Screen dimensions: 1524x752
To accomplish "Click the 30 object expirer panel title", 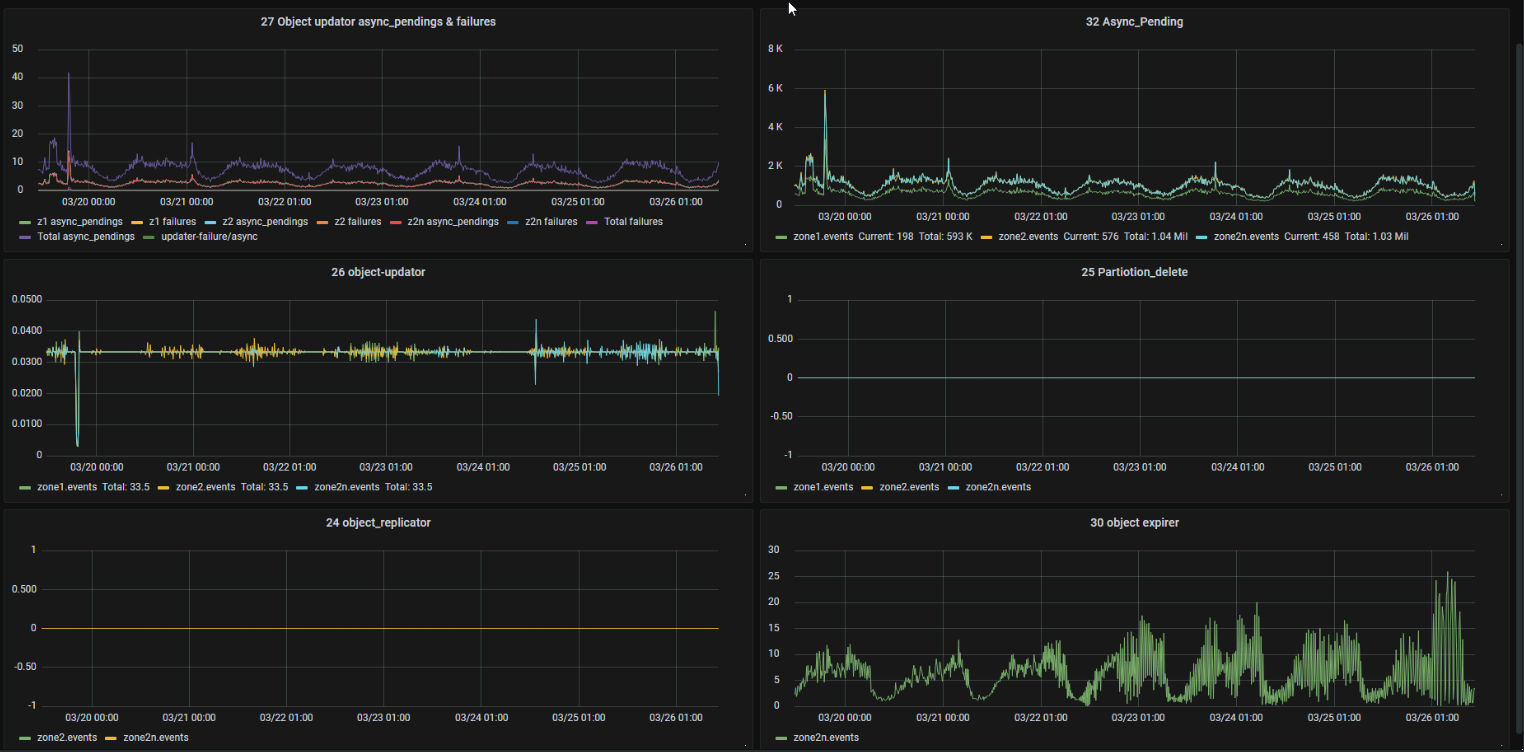I will pyautogui.click(x=1134, y=522).
